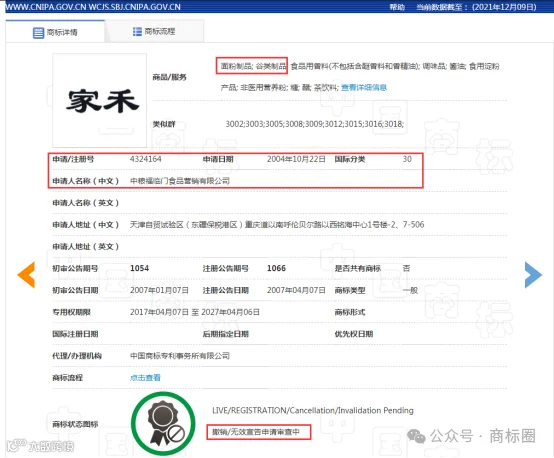Select registration number 4324164

coord(146,159)
